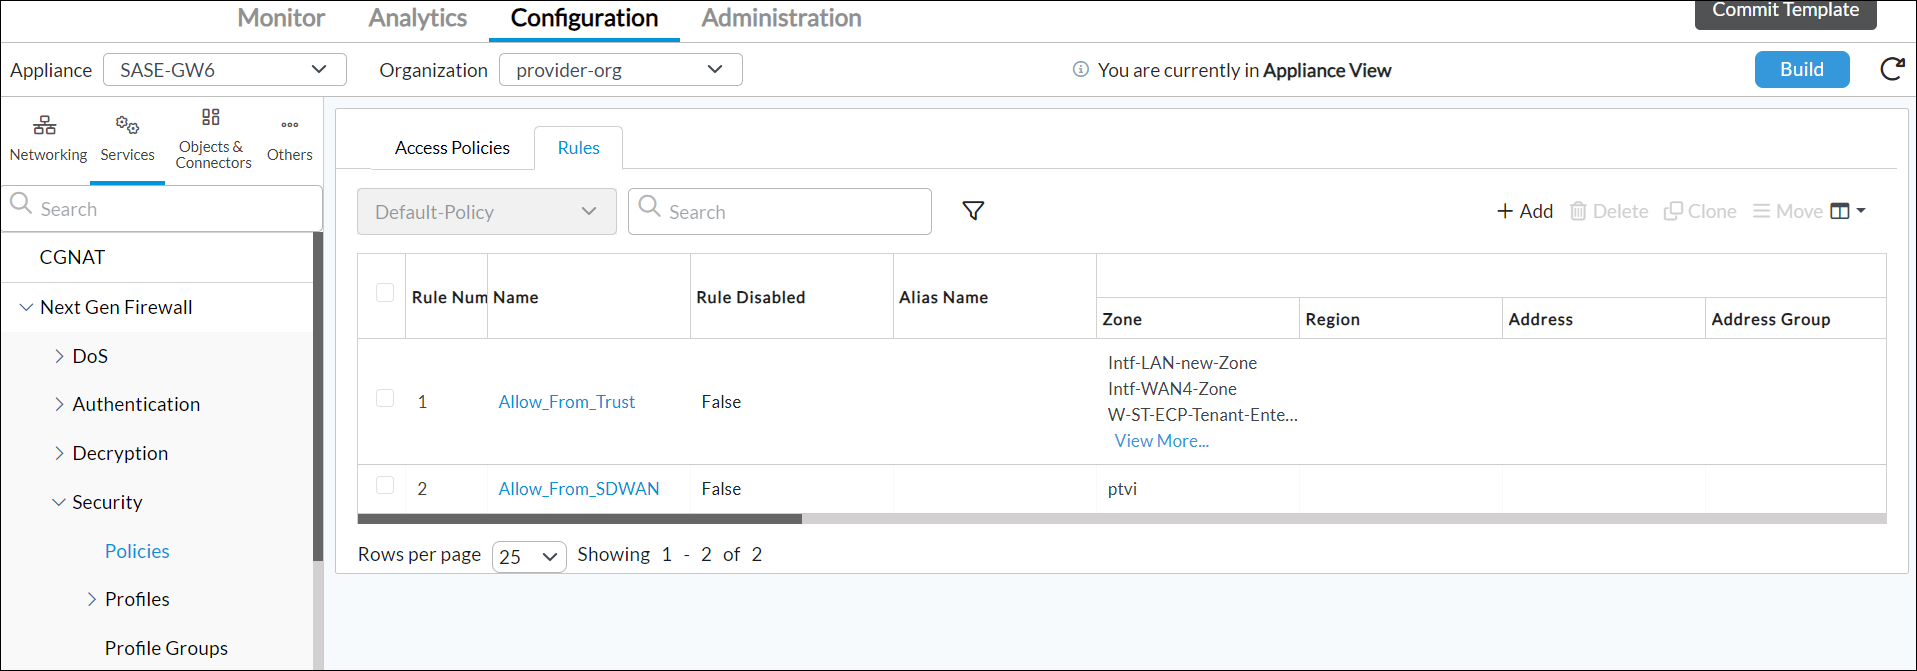Click the Build button
1917x671 pixels.
pyautogui.click(x=1802, y=69)
